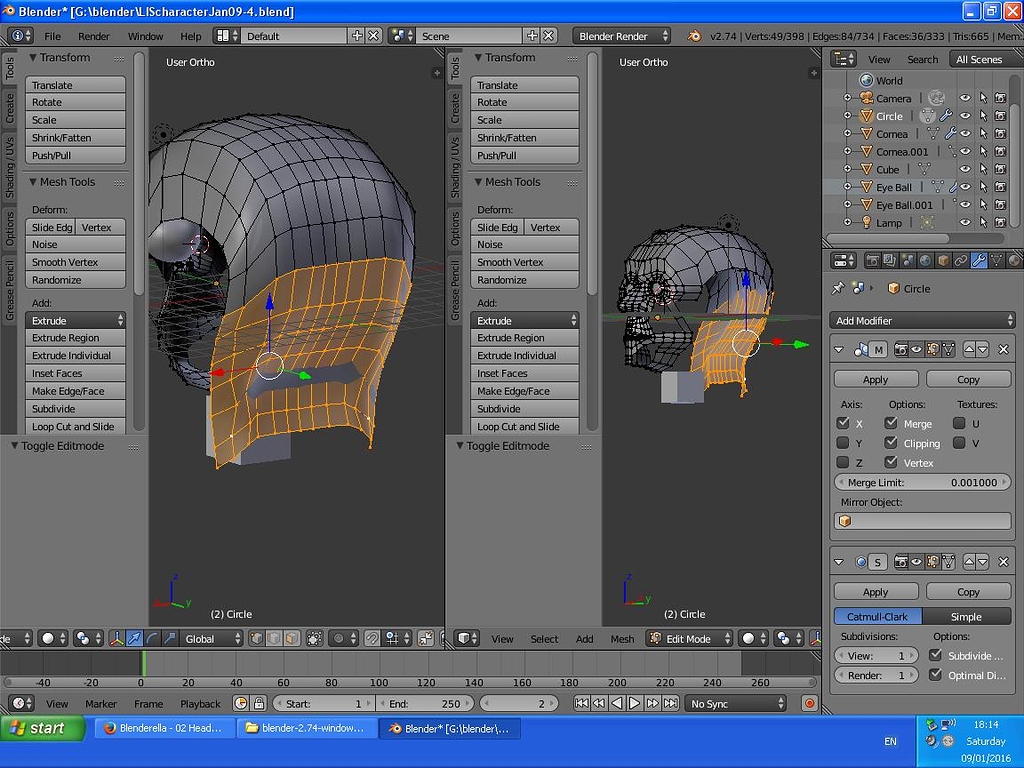The height and width of the screenshot is (768, 1024).
Task: Disable the Clipping option in Mirror modifier
Action: click(x=893, y=443)
